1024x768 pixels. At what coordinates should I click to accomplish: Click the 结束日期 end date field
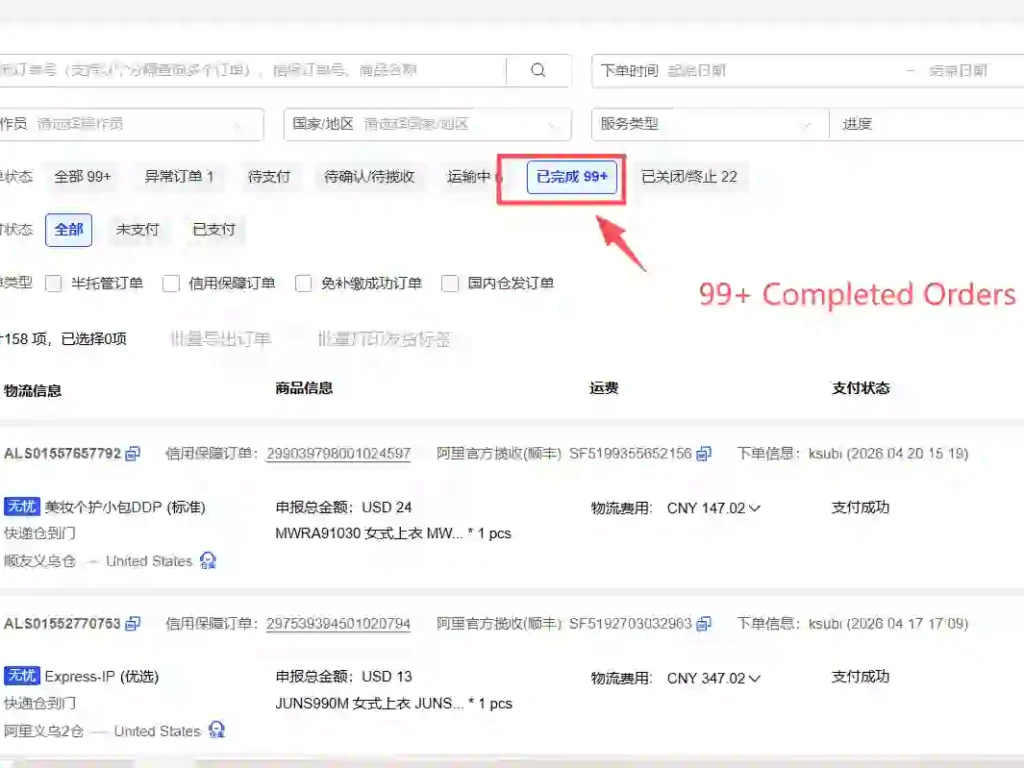click(x=958, y=71)
